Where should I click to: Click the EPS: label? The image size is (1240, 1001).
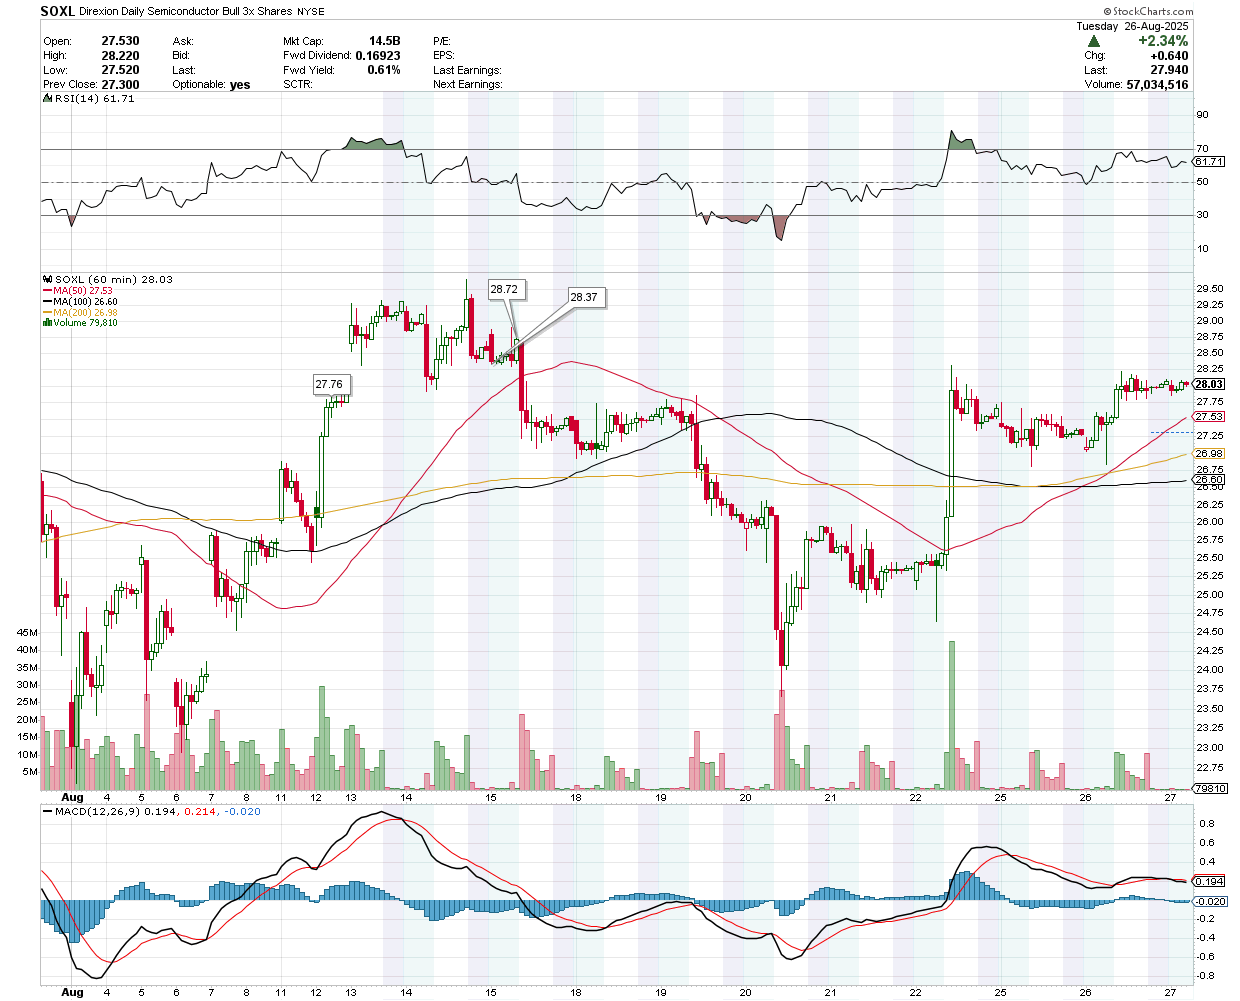pyautogui.click(x=444, y=56)
